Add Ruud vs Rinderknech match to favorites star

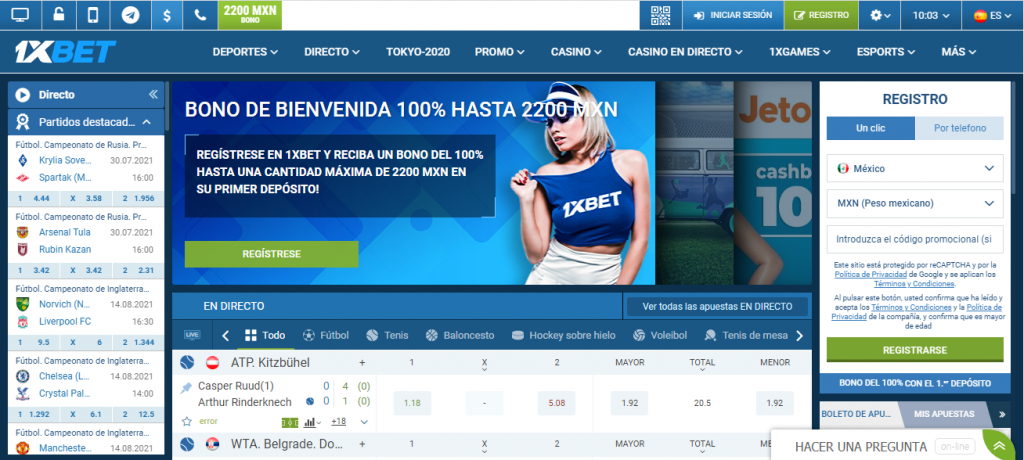click(x=186, y=421)
